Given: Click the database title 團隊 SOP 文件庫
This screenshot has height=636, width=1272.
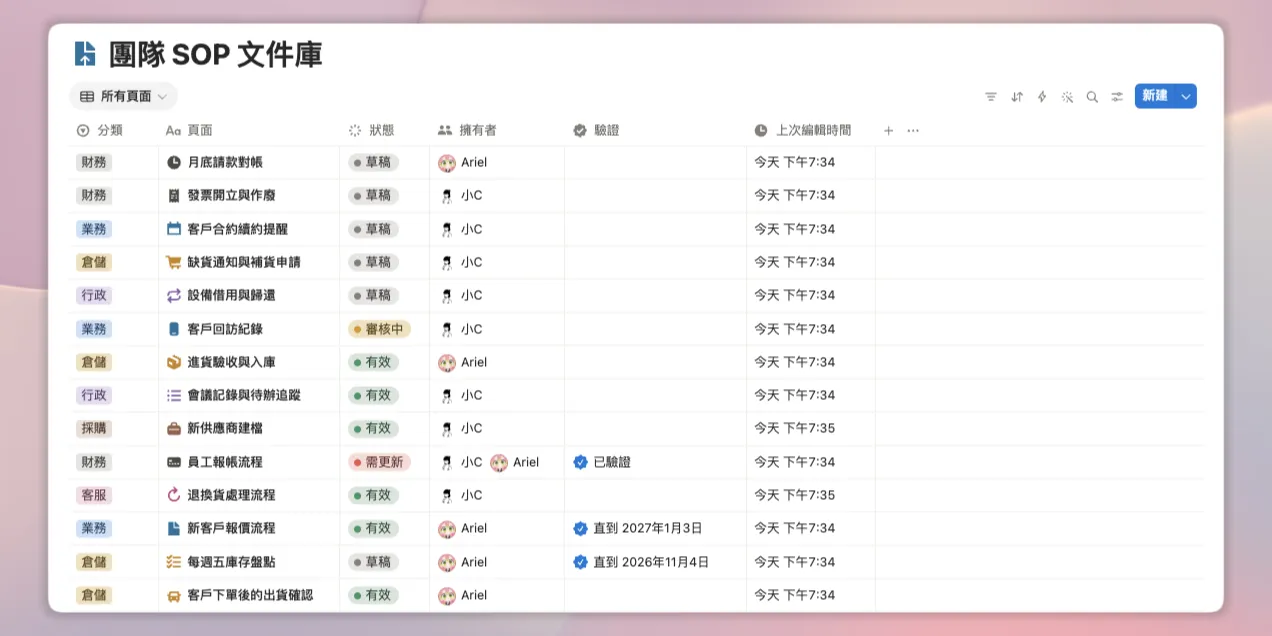Looking at the screenshot, I should click(x=216, y=54).
